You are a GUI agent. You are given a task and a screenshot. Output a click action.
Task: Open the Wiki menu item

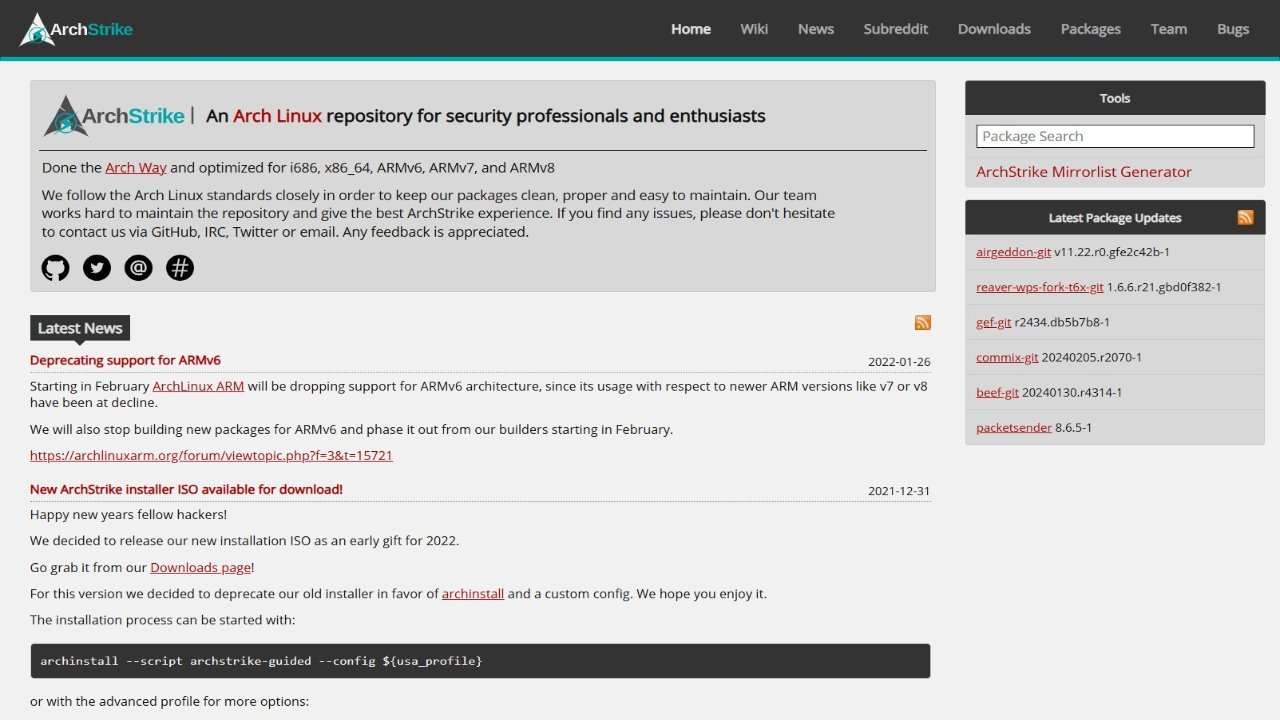[x=754, y=29]
